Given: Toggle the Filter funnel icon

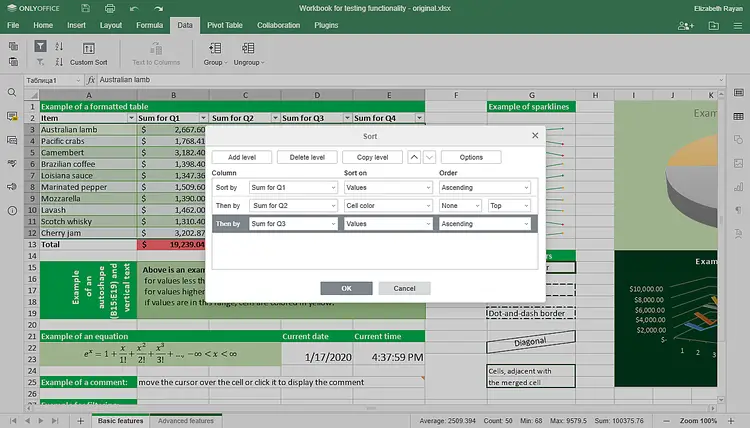Looking at the screenshot, I should pos(40,46).
